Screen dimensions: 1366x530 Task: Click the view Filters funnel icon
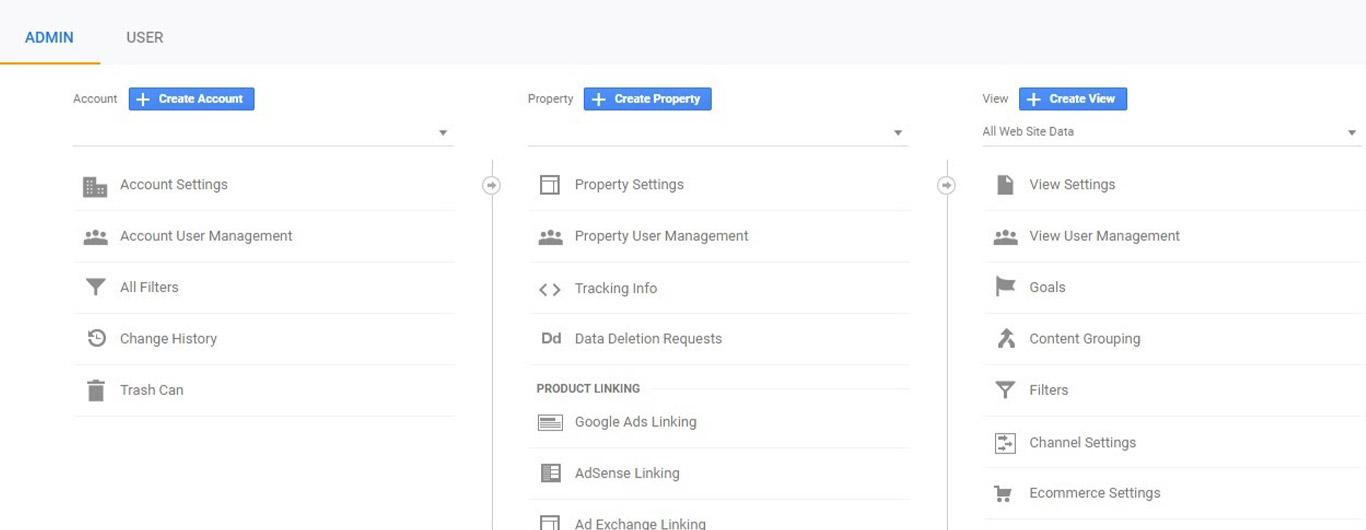pyautogui.click(x=1005, y=390)
